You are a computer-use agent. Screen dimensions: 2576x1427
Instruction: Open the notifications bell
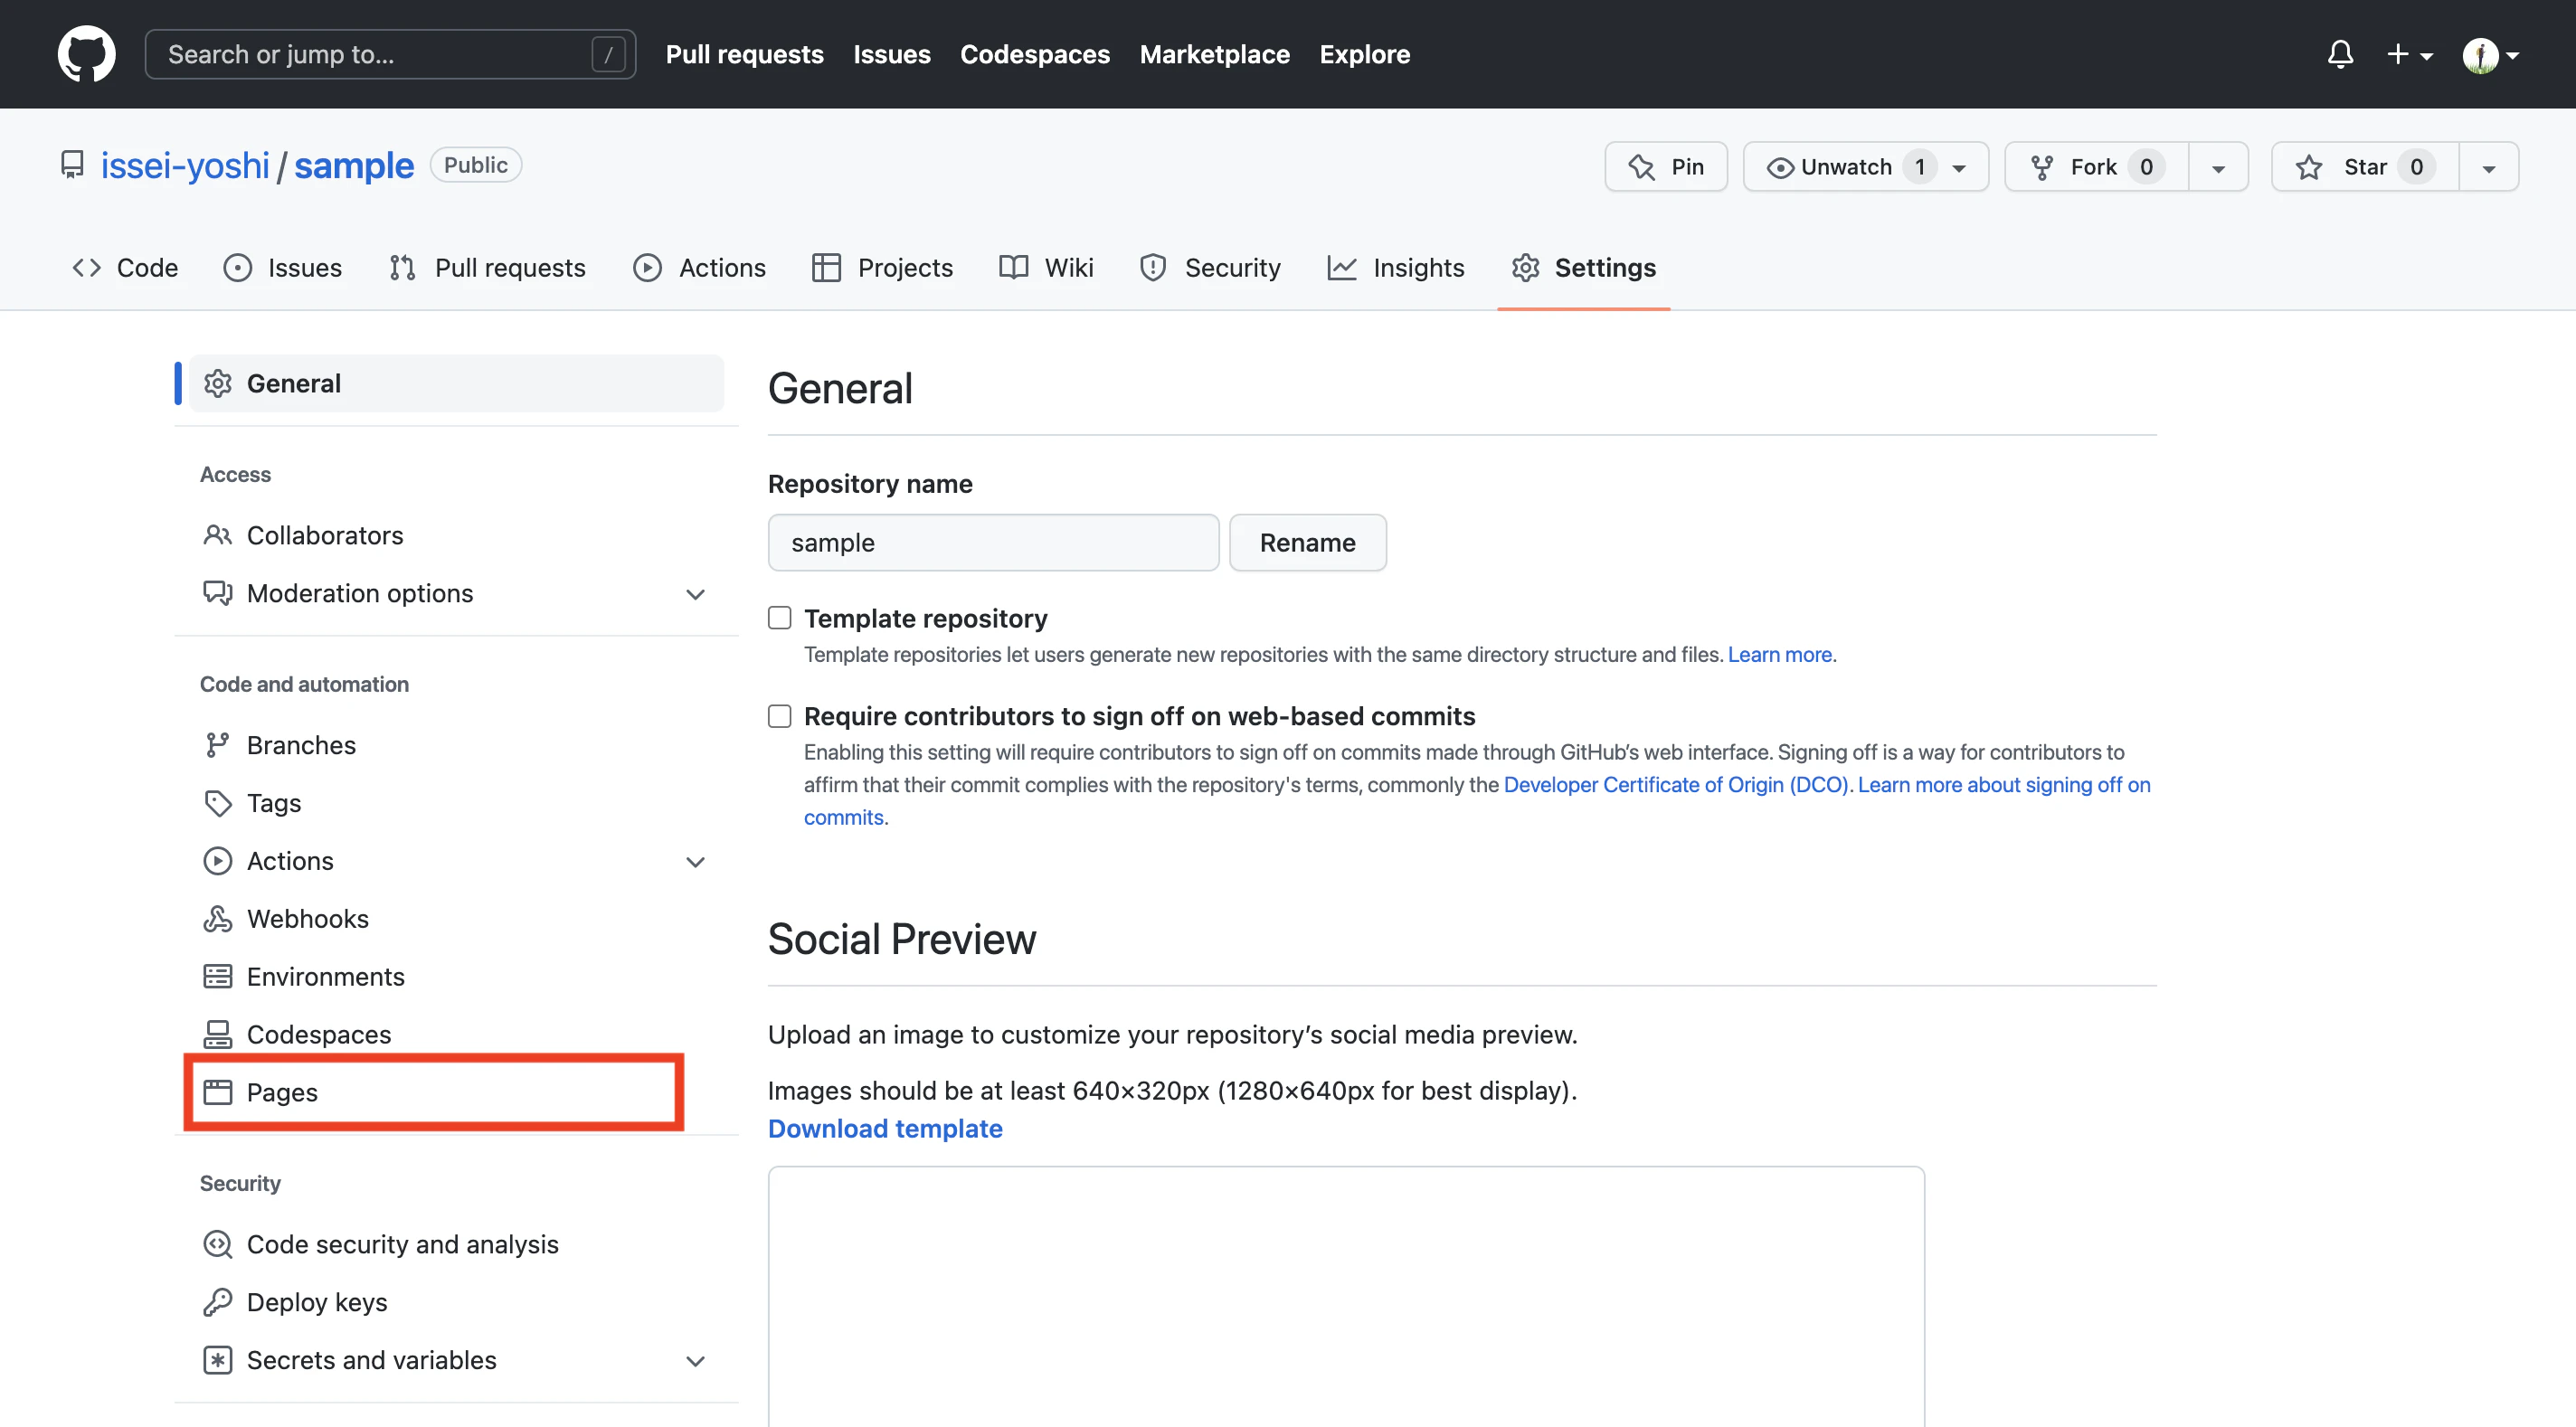coord(2340,54)
